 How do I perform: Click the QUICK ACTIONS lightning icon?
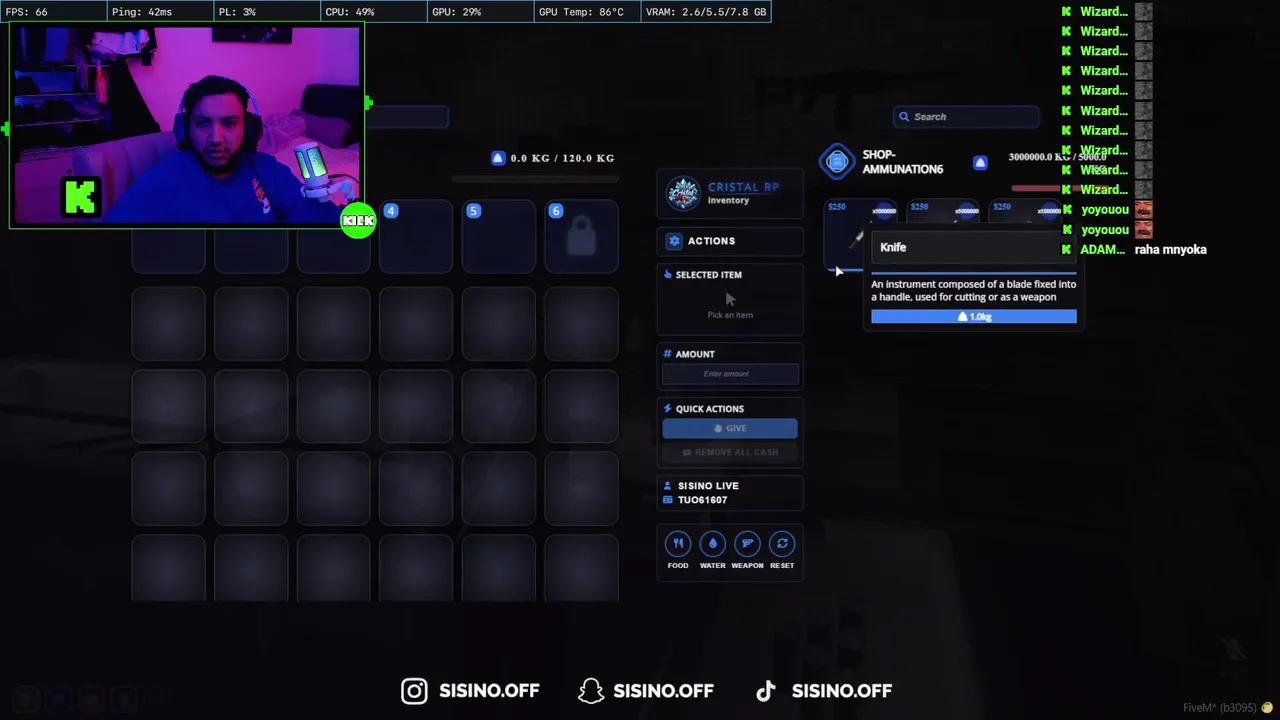coord(668,409)
